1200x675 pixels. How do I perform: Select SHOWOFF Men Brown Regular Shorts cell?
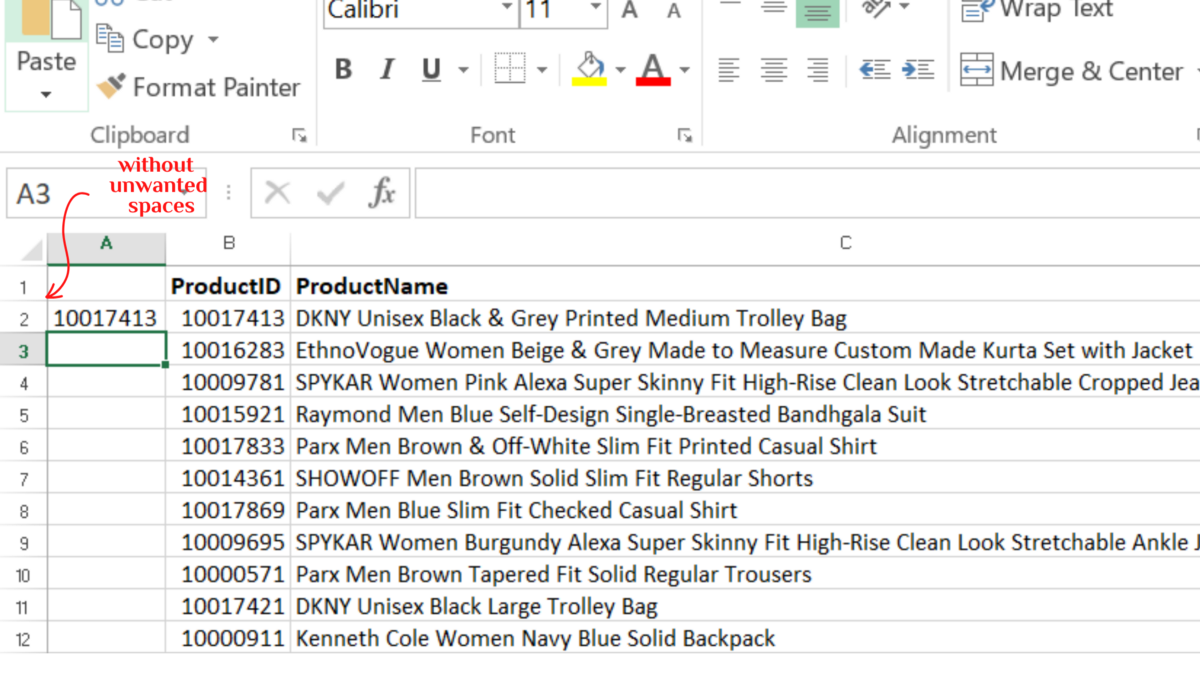(745, 479)
